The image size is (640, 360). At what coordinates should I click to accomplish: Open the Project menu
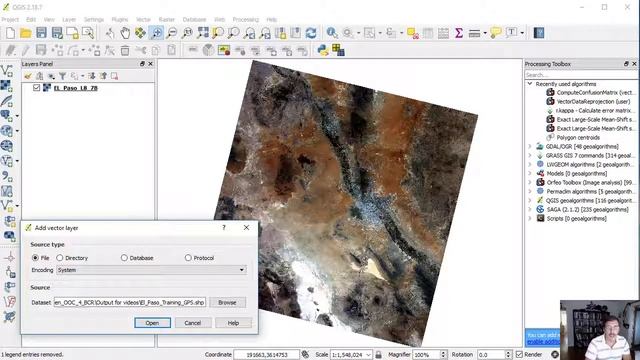point(10,19)
